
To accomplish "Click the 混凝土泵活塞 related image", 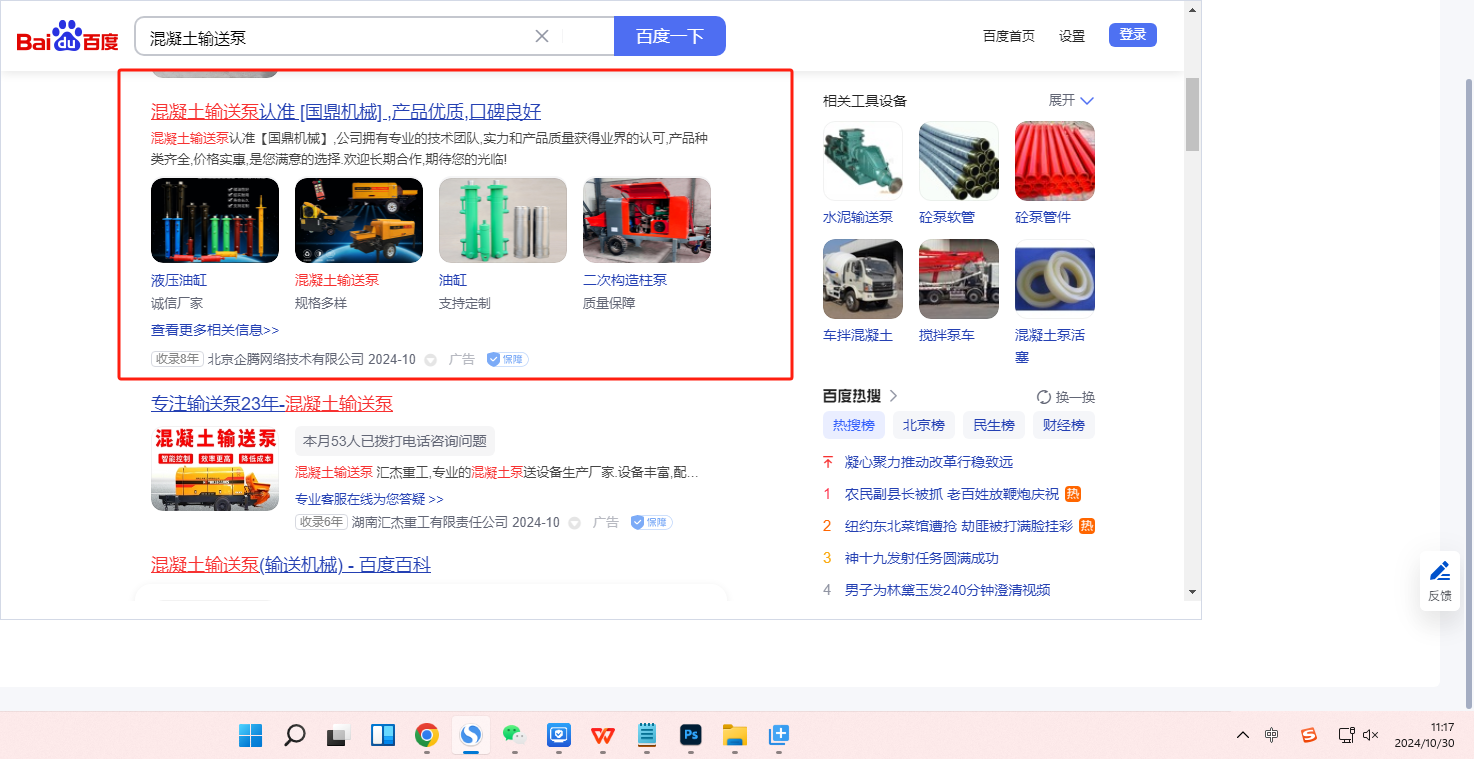I will (1055, 279).
